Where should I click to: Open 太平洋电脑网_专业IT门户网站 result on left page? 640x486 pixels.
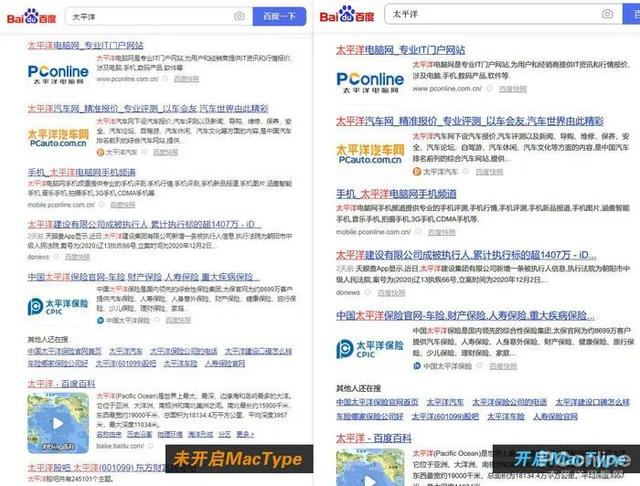pyautogui.click(x=85, y=45)
